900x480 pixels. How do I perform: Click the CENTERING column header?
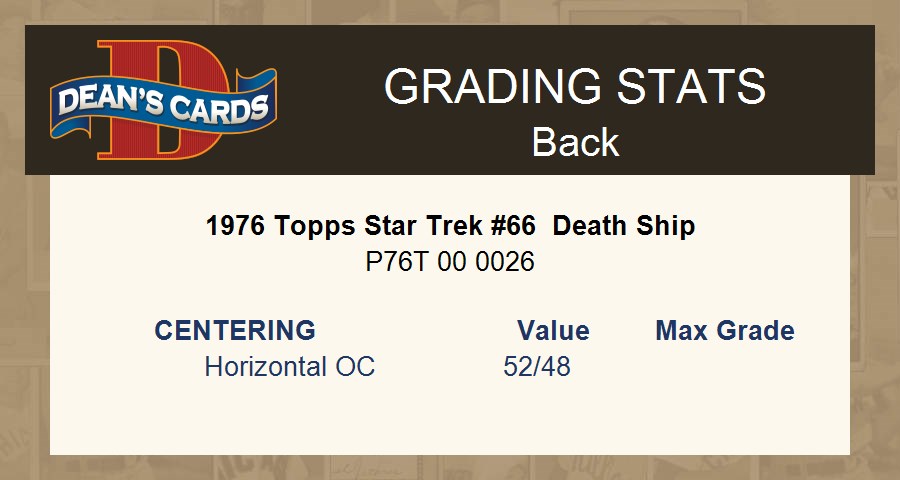click(x=235, y=331)
